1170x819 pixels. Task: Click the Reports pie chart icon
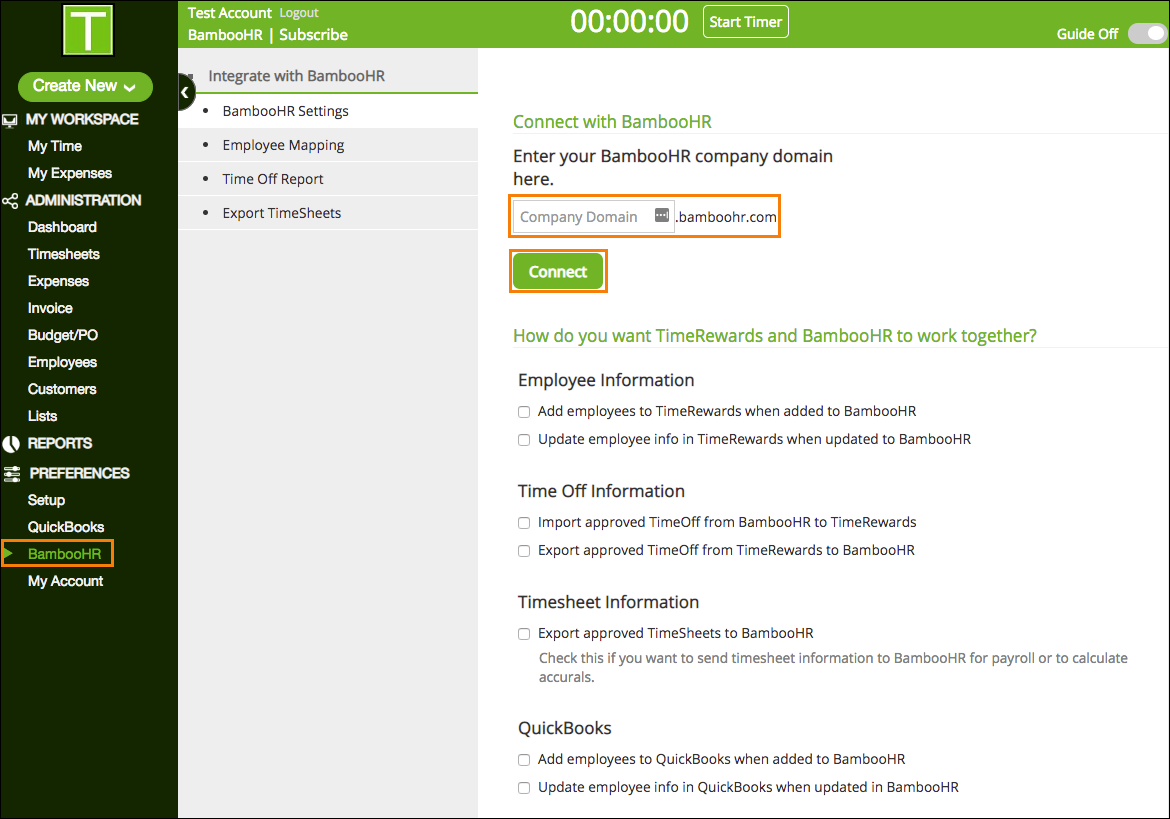pyautogui.click(x=11, y=444)
